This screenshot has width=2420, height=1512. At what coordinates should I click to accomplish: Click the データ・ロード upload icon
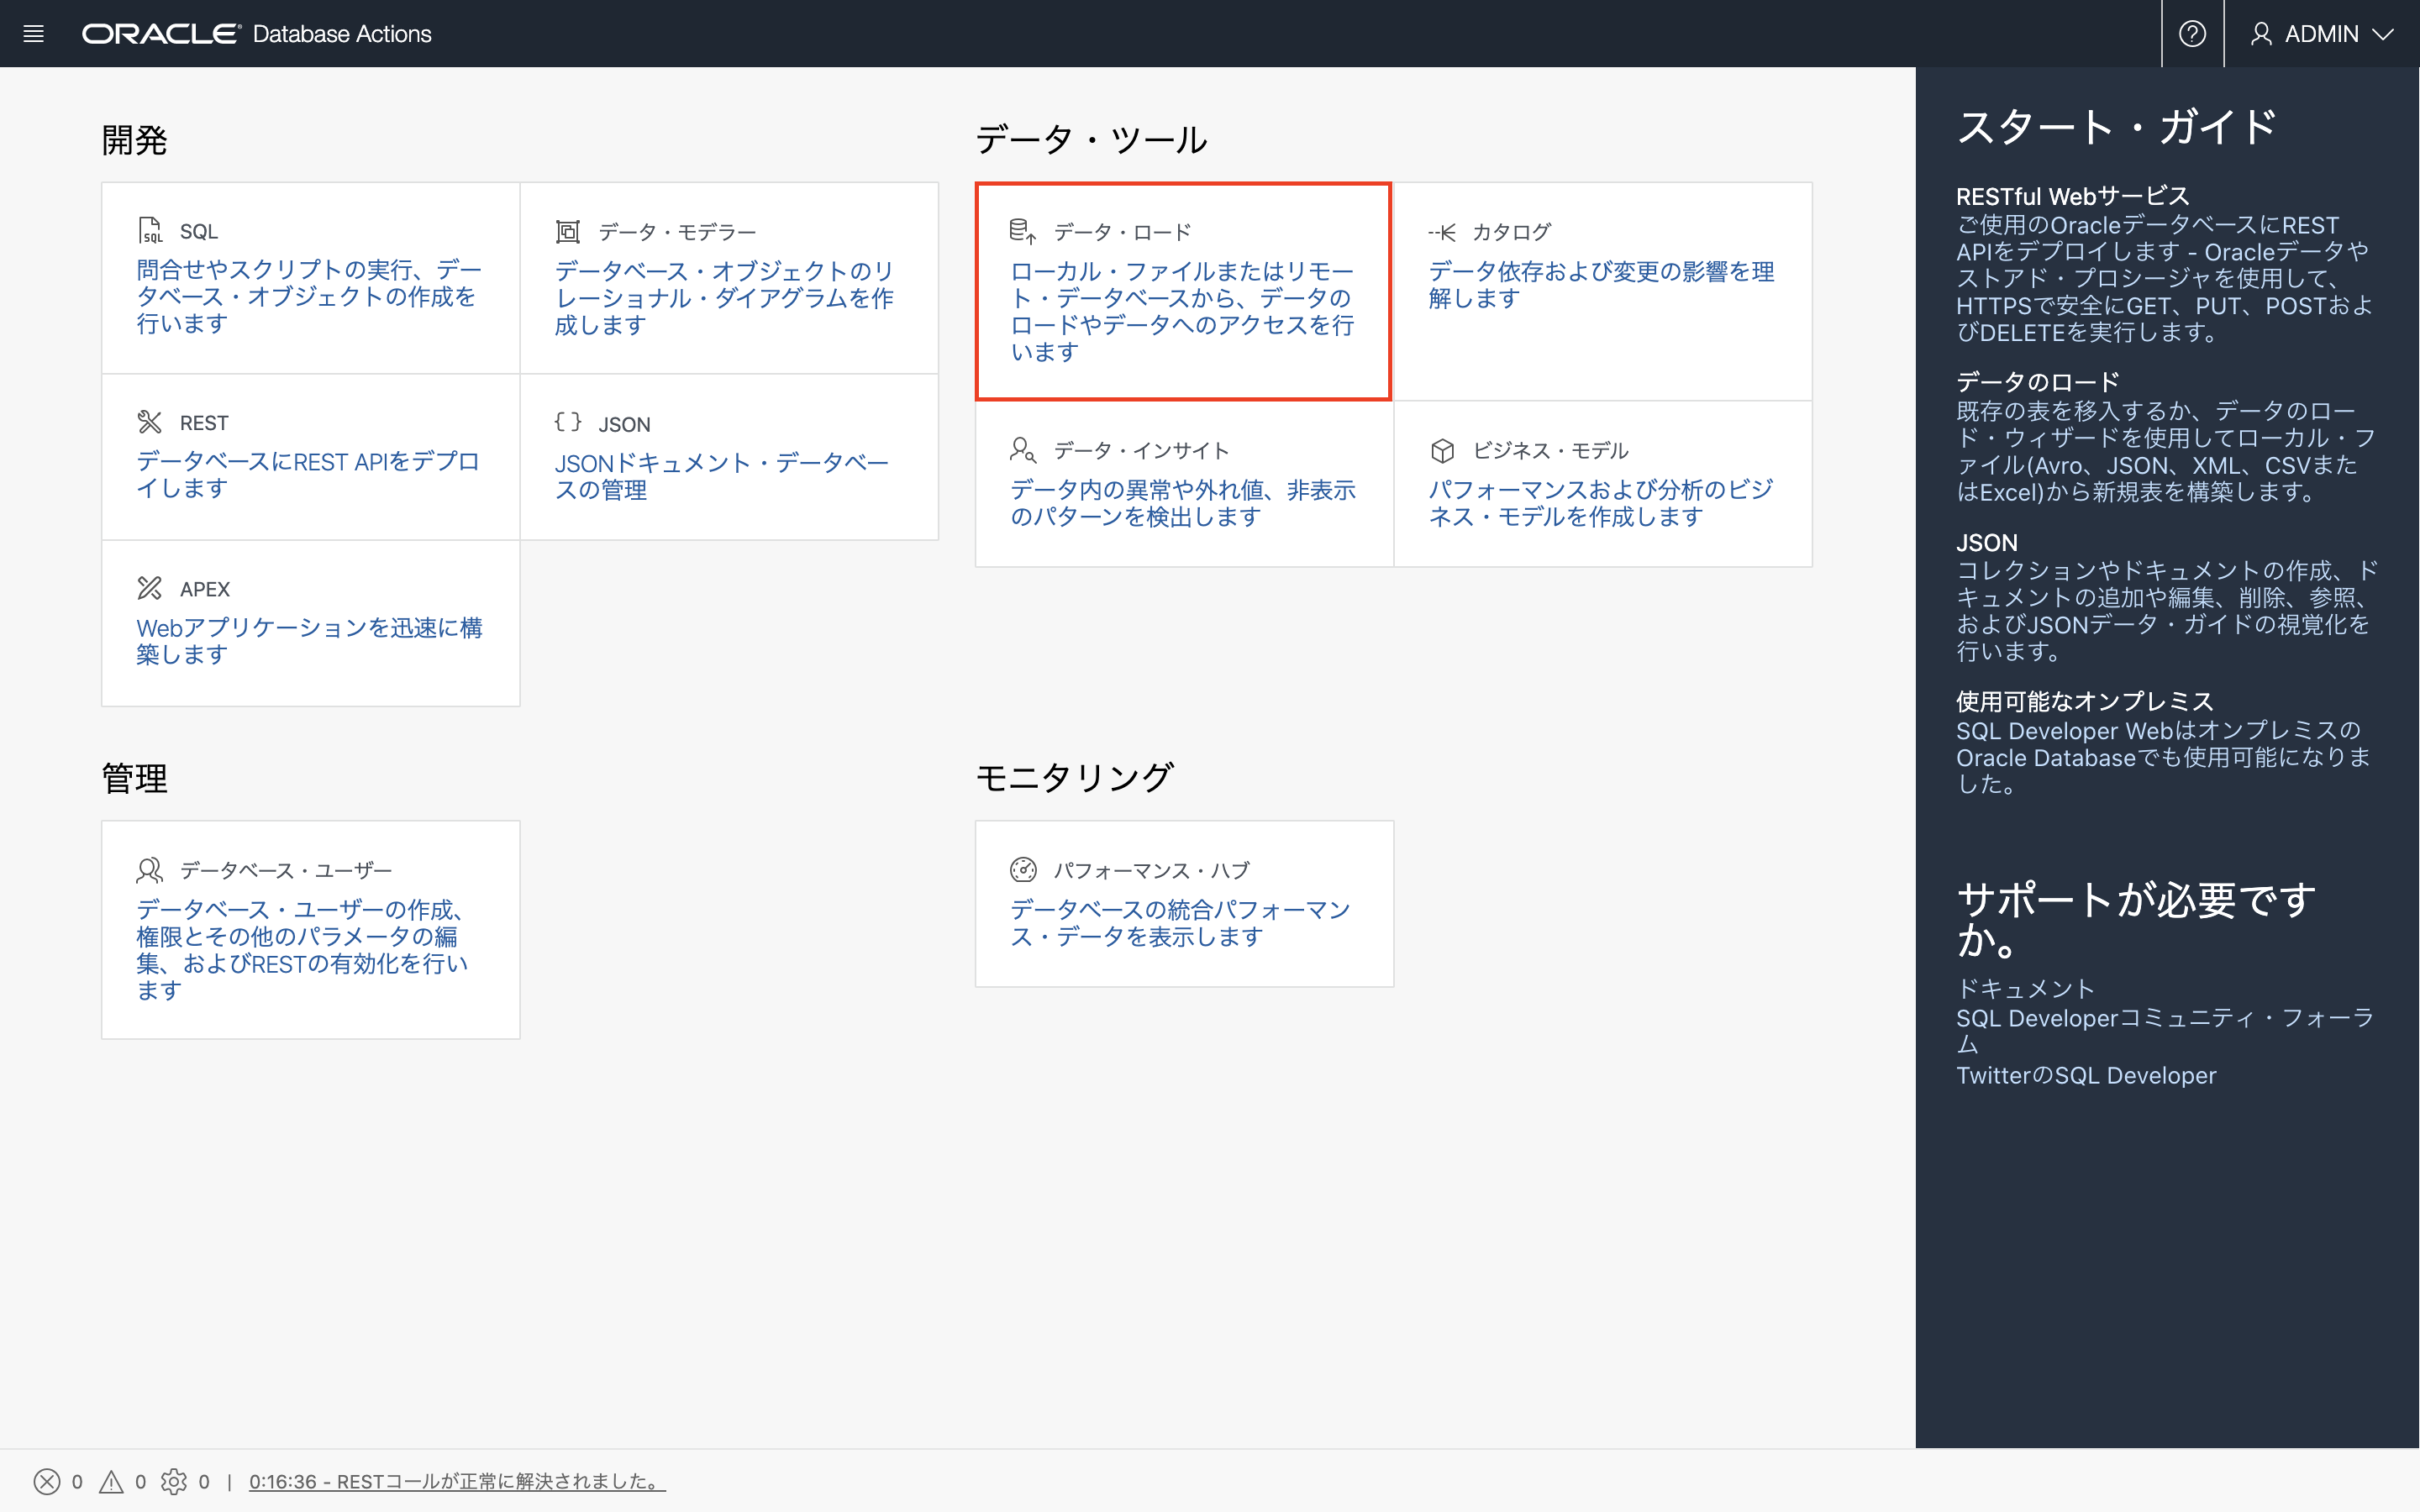[x=1022, y=230]
